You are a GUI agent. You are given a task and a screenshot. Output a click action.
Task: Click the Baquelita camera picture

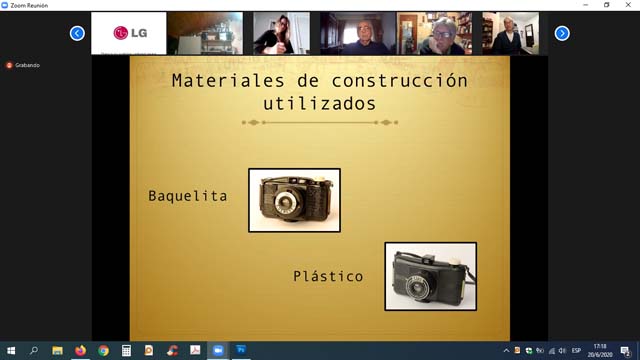[x=294, y=200]
